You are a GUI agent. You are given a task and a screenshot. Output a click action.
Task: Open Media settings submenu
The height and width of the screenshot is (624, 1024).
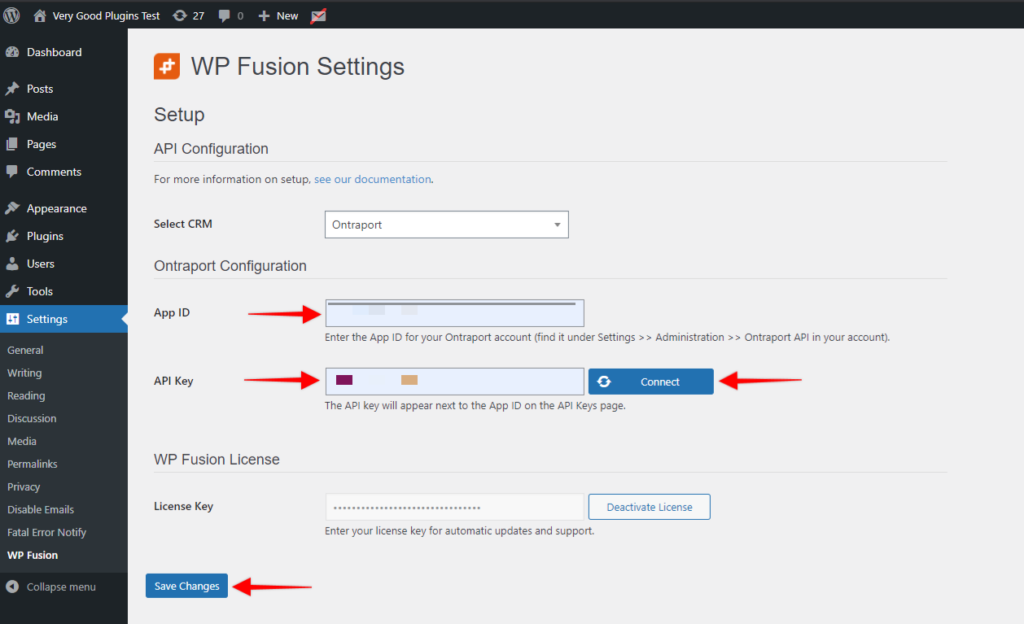(x=22, y=441)
